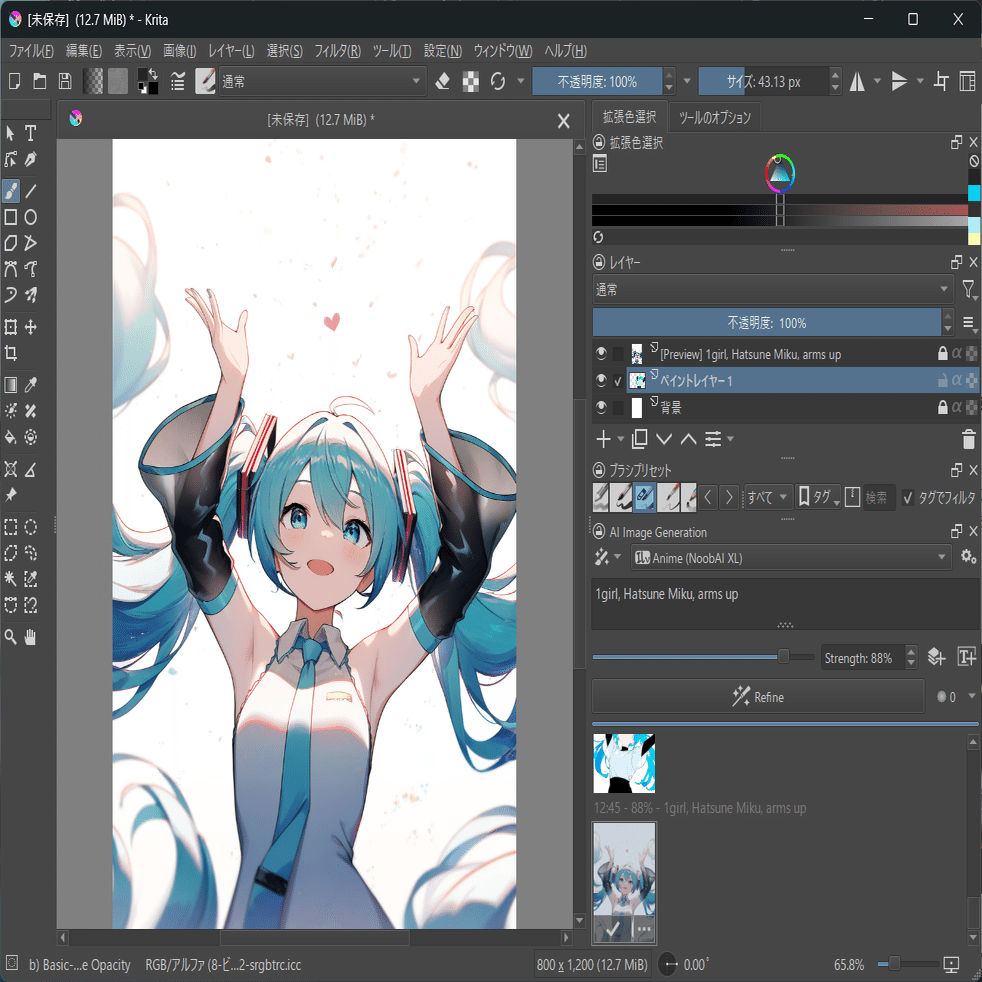Select the Calligraphy tool
The image size is (982, 982).
coord(31,159)
